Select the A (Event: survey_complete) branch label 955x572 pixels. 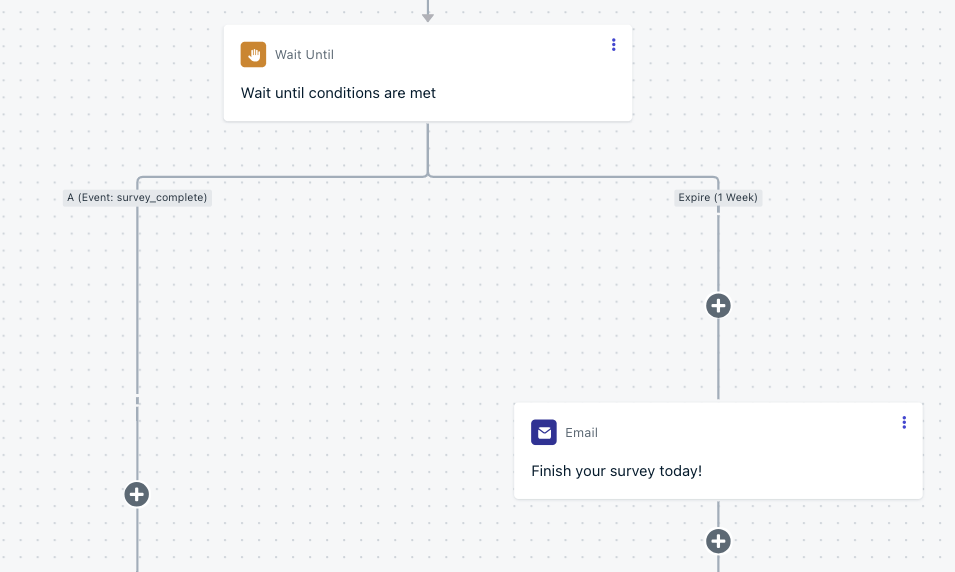[x=137, y=197]
